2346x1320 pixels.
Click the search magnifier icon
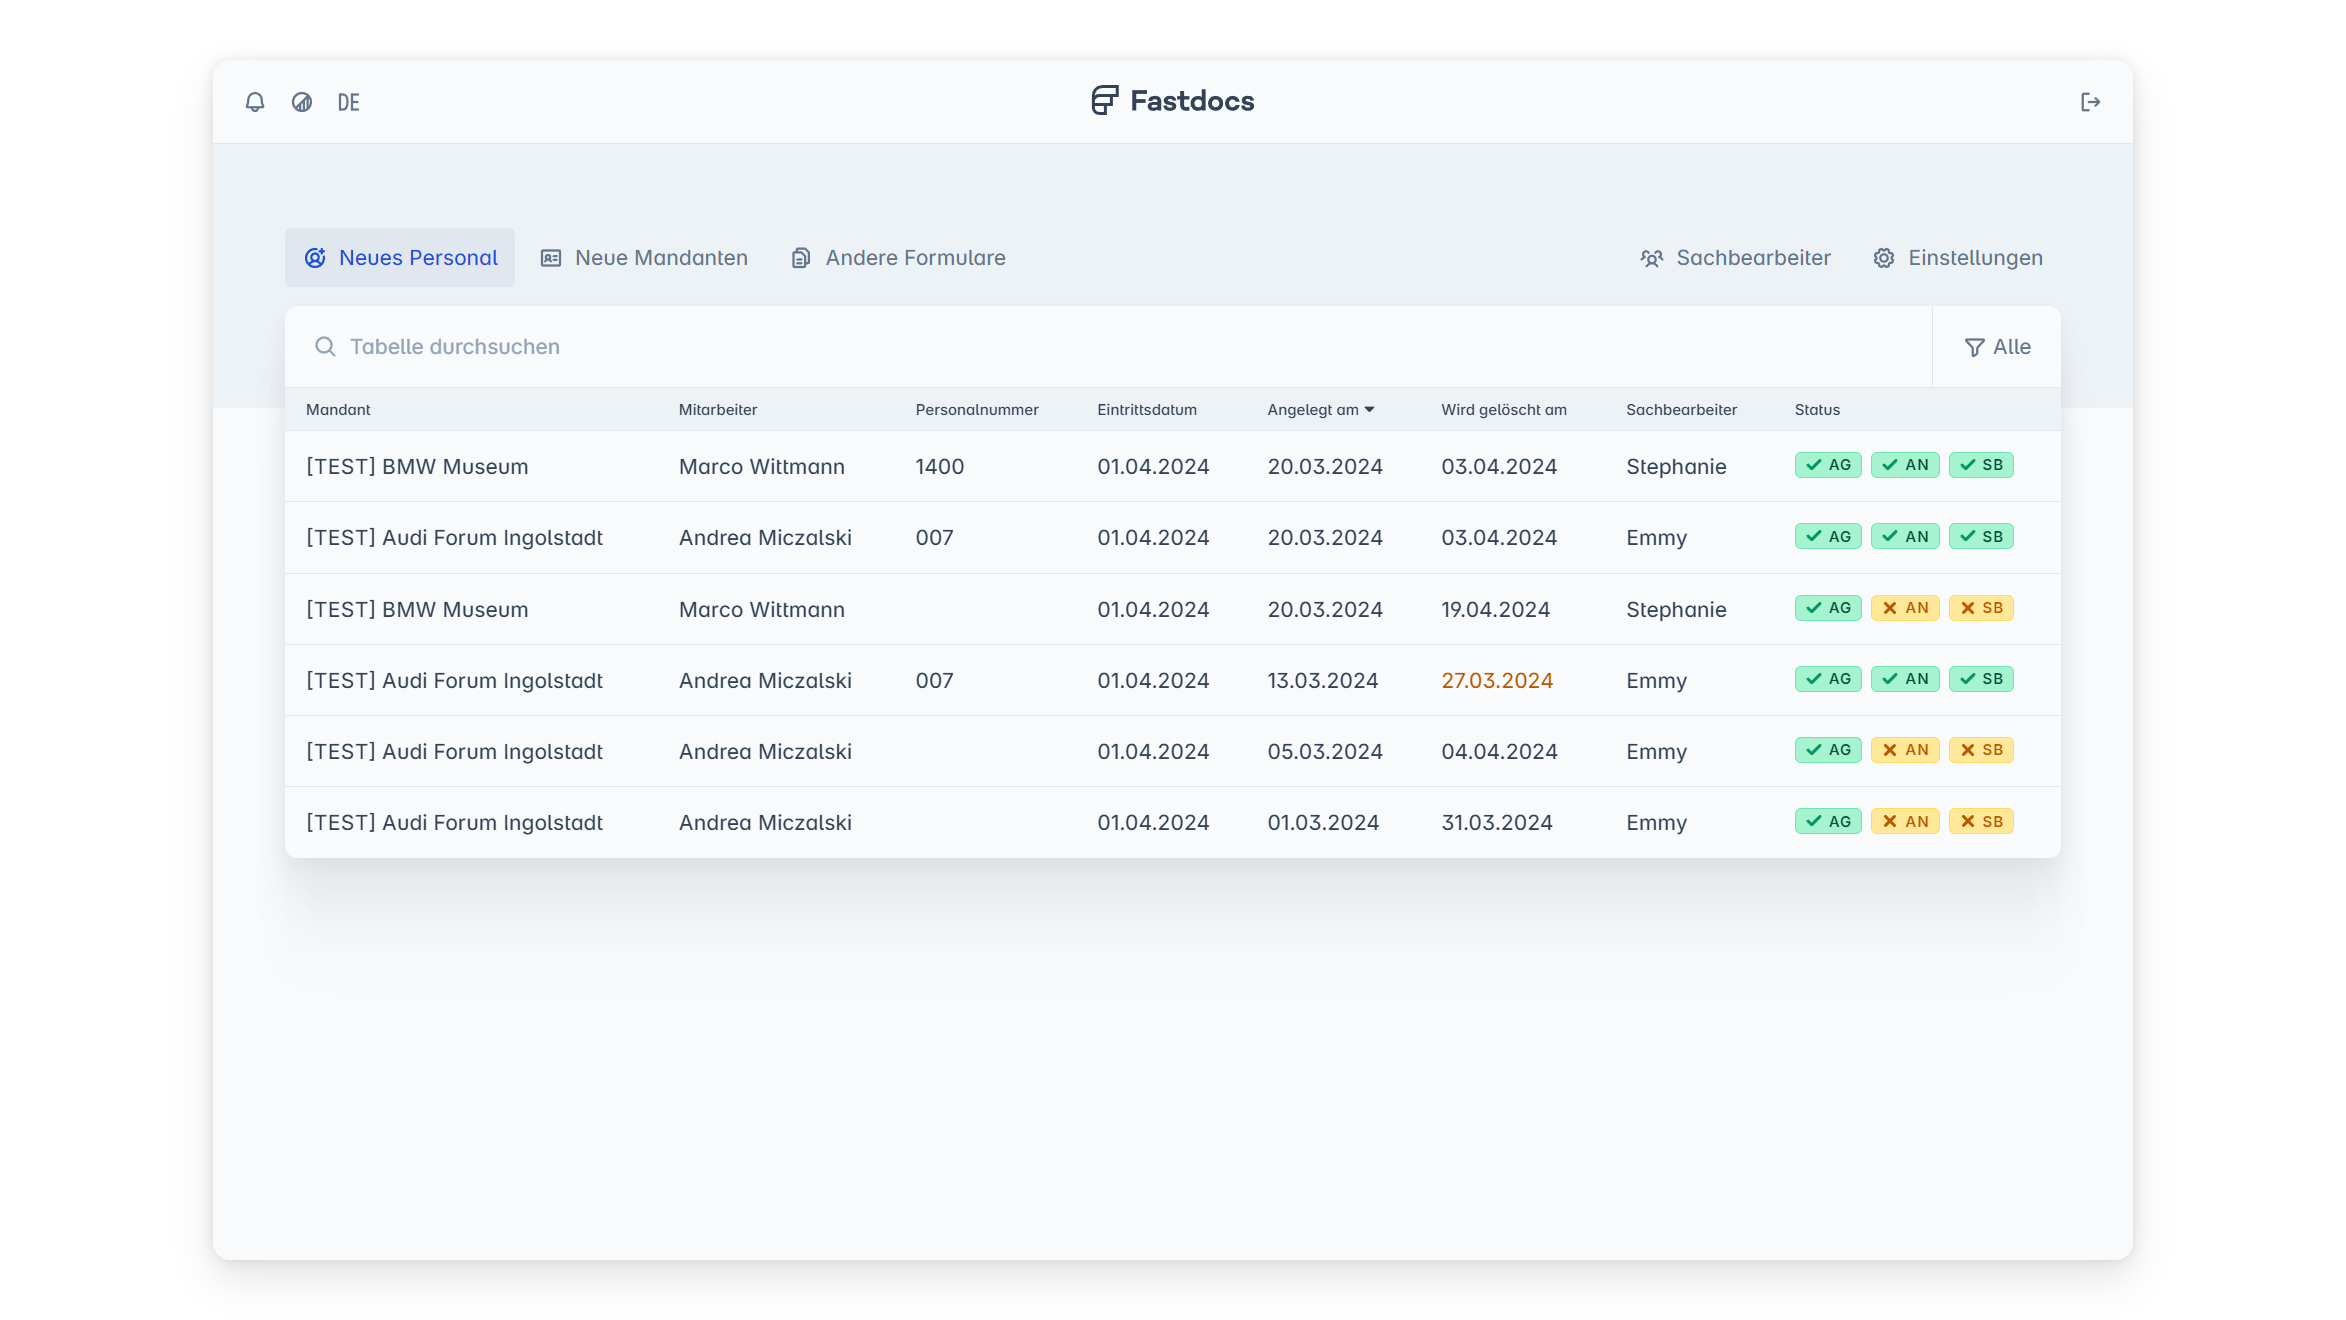(325, 347)
